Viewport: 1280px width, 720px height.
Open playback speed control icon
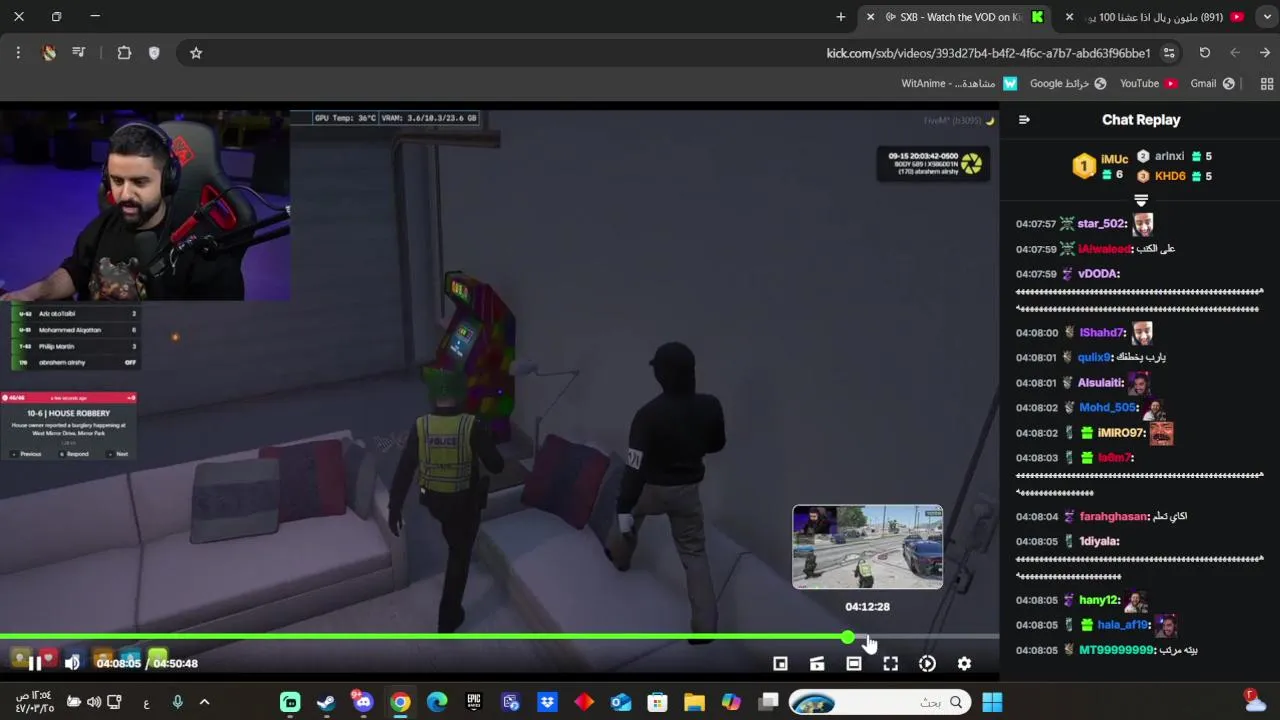coord(927,663)
